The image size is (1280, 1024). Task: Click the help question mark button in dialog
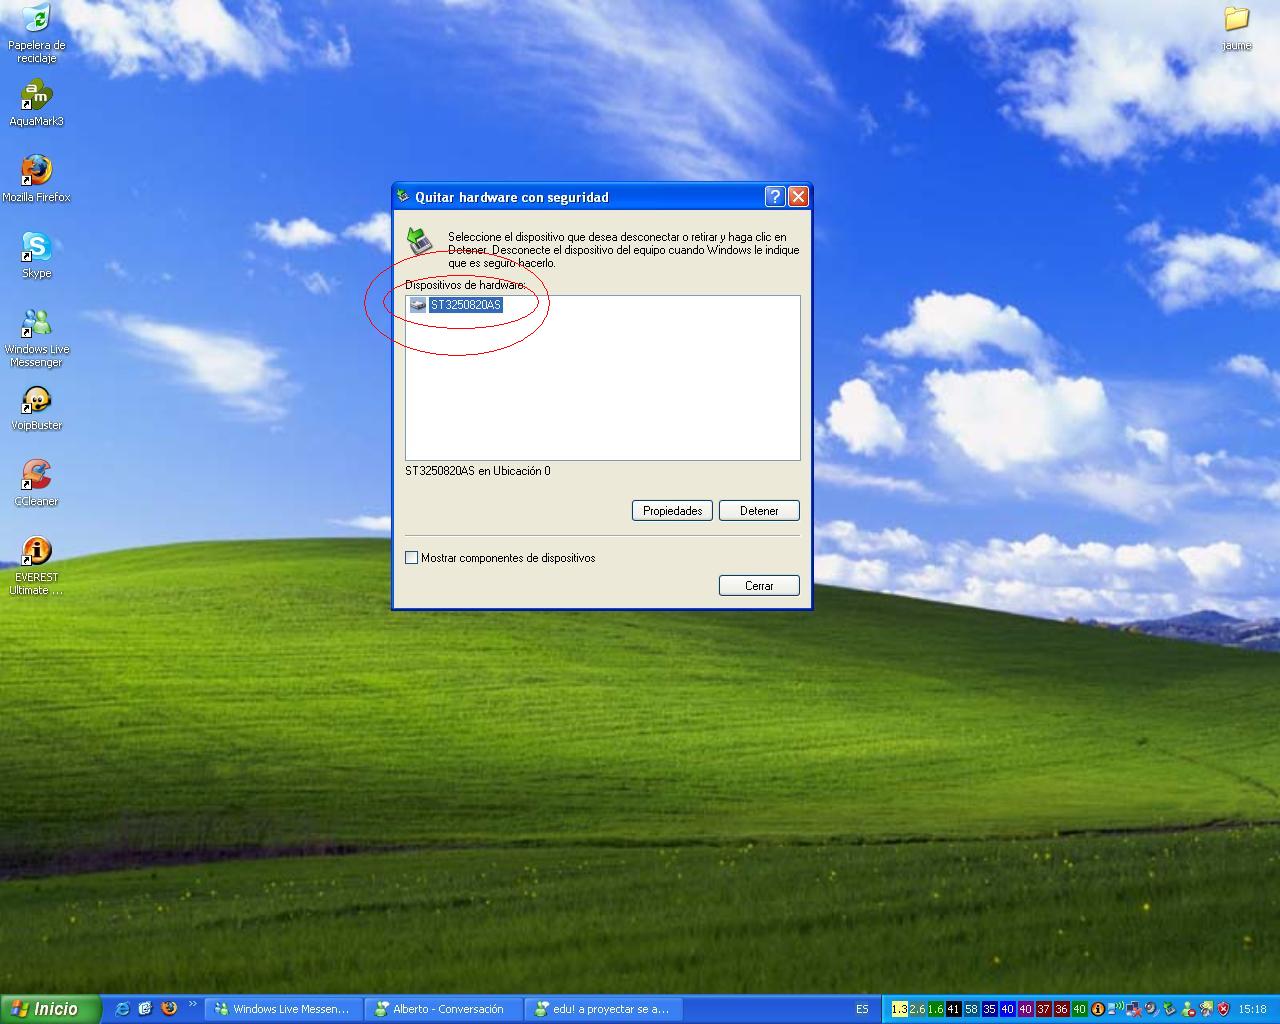(x=775, y=196)
